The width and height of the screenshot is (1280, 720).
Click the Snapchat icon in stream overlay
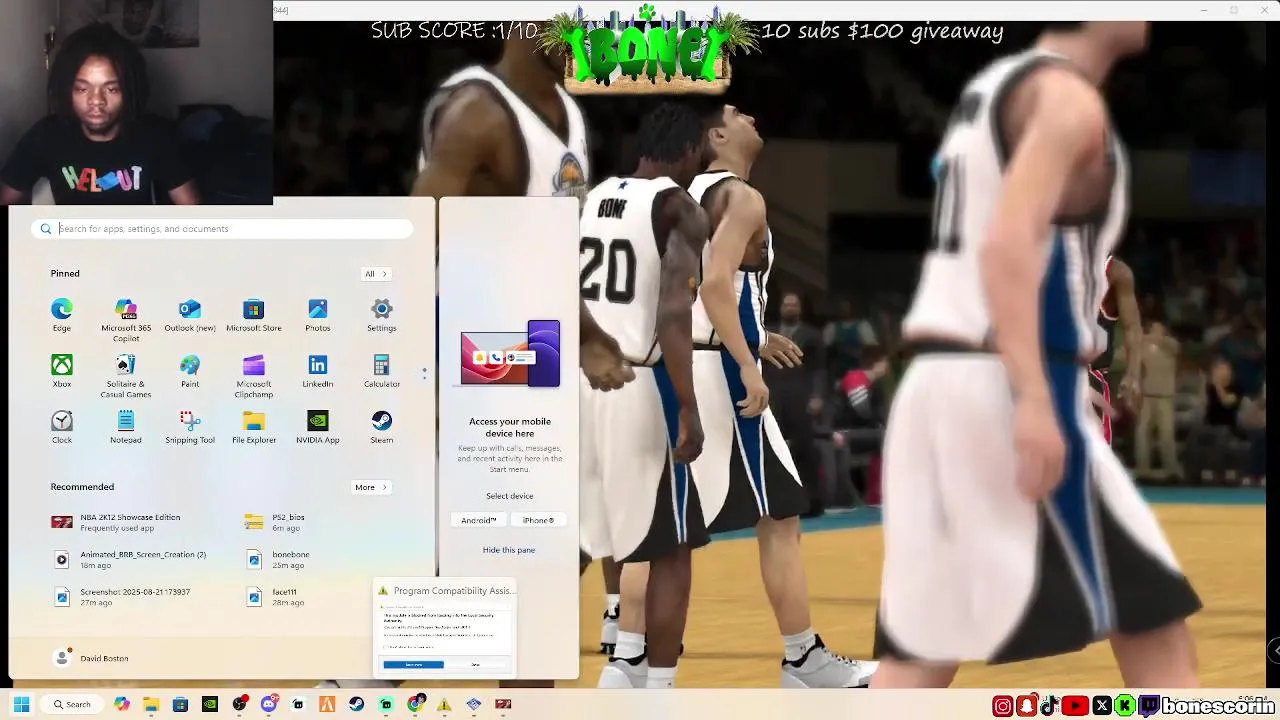(1027, 706)
